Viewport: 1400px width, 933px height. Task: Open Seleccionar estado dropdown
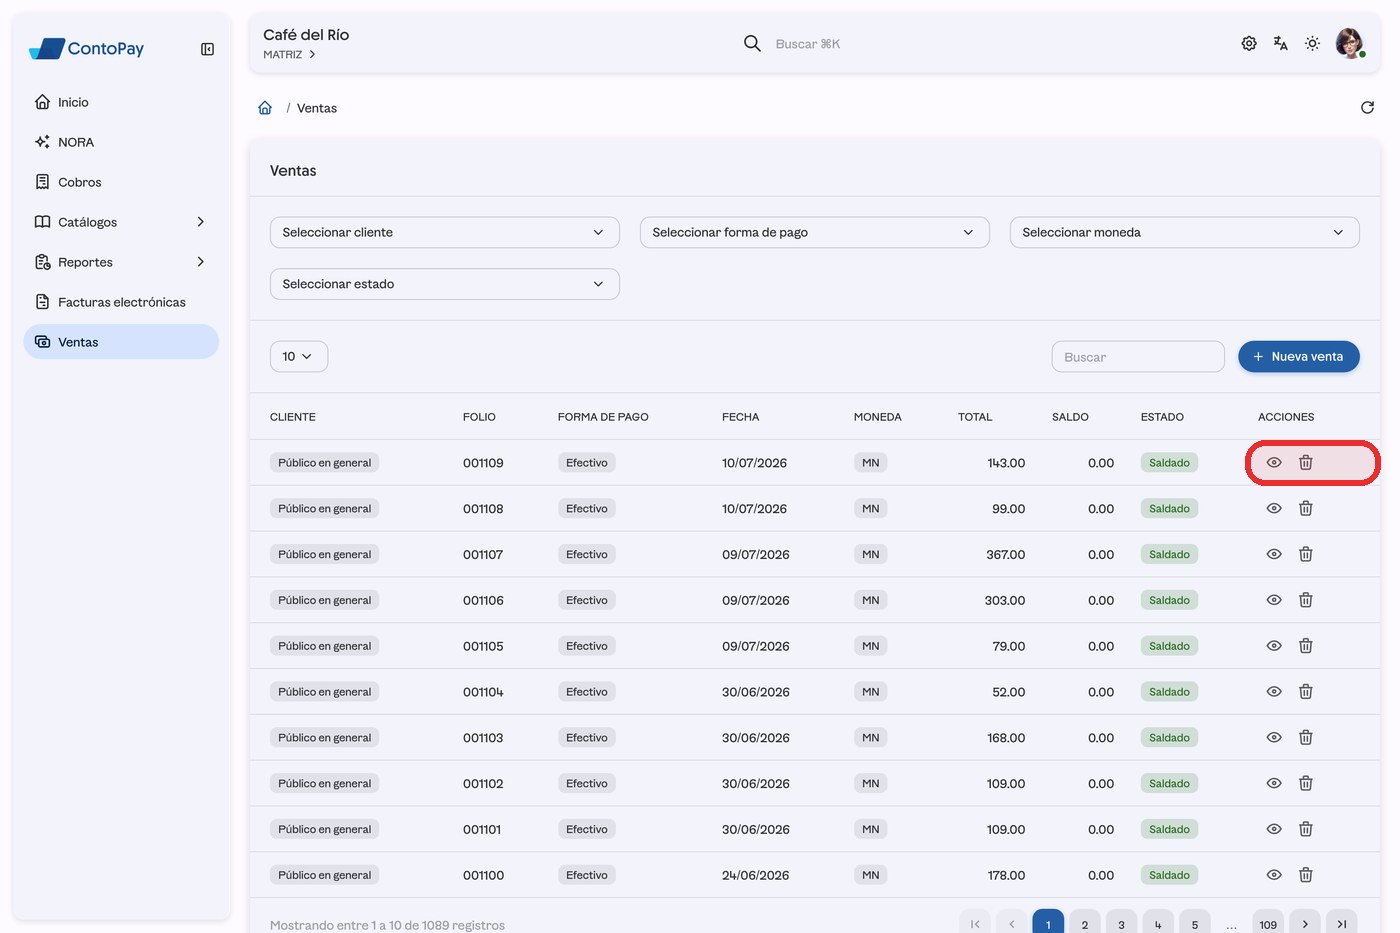[445, 284]
